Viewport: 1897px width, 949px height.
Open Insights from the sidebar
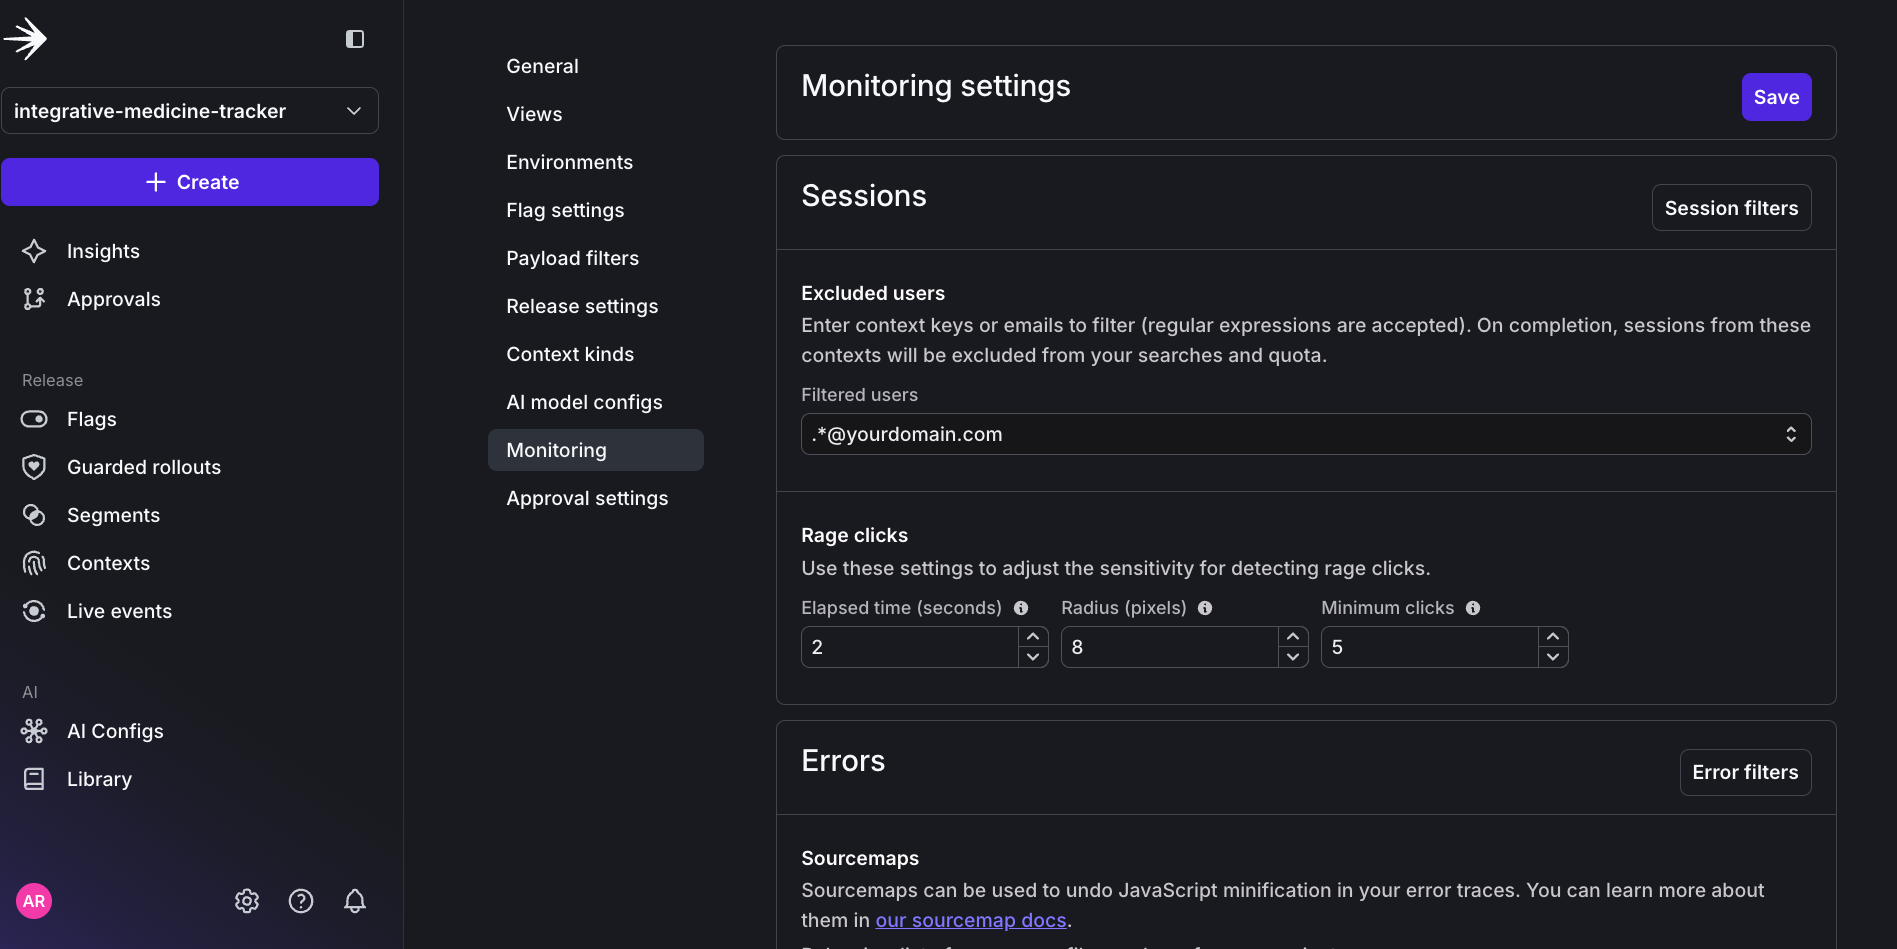103,251
